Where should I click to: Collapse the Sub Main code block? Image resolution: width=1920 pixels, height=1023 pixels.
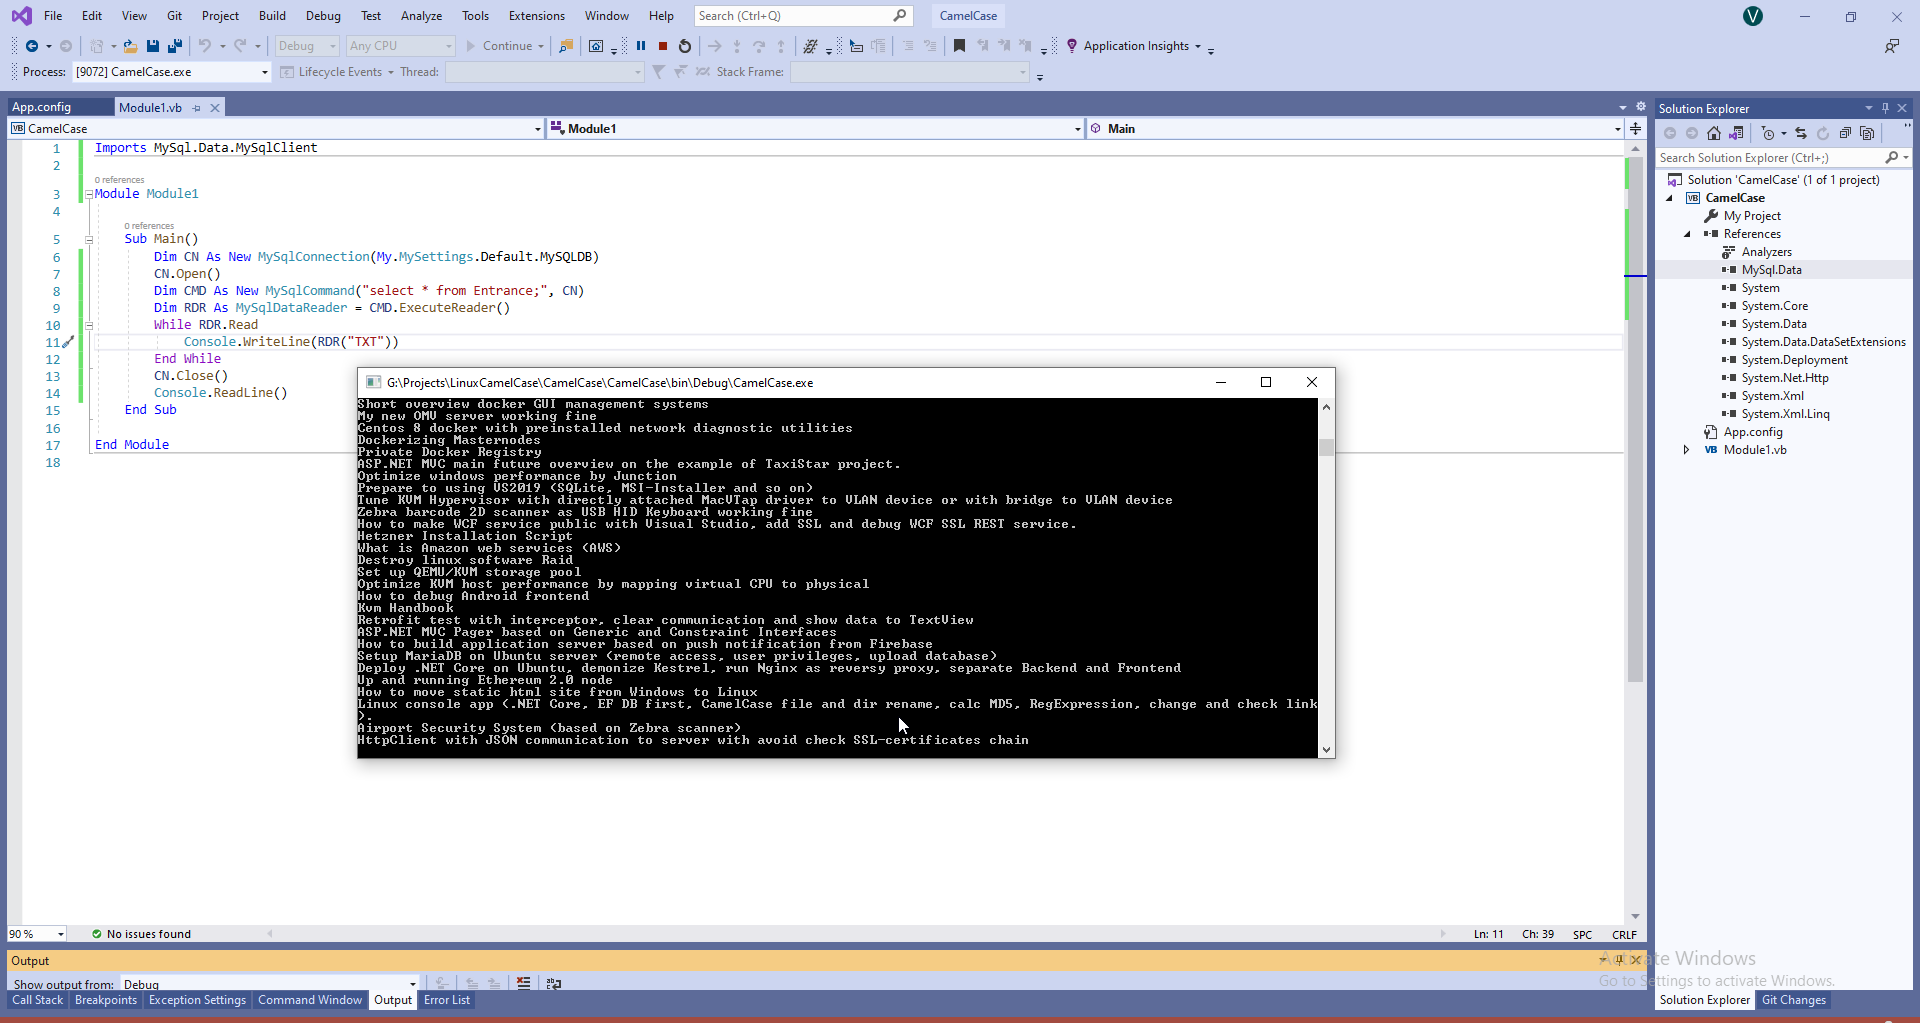(x=89, y=239)
